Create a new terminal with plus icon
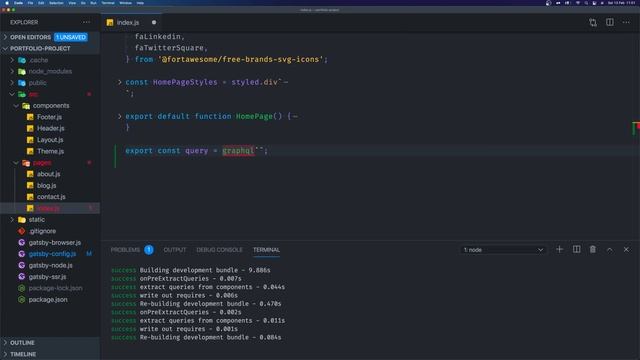This screenshot has width=640, height=360. 559,249
